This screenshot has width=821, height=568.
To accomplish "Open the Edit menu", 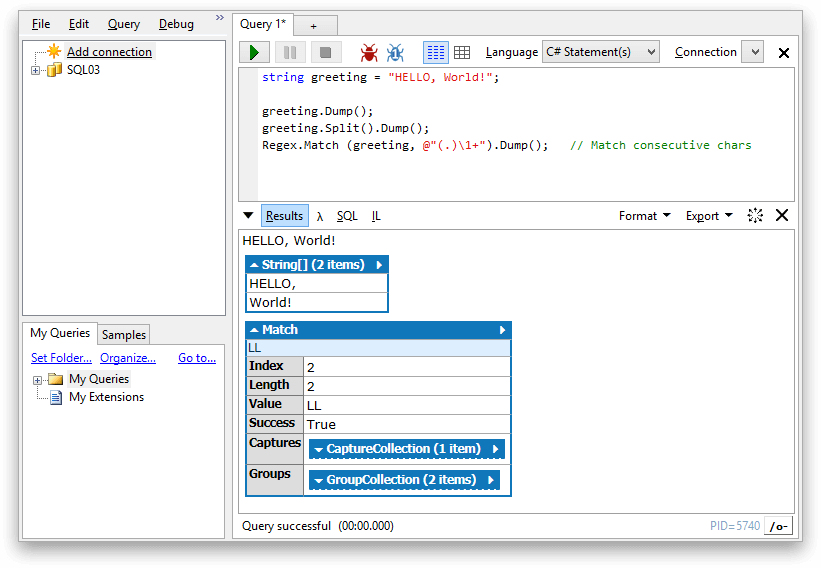I will coord(79,24).
